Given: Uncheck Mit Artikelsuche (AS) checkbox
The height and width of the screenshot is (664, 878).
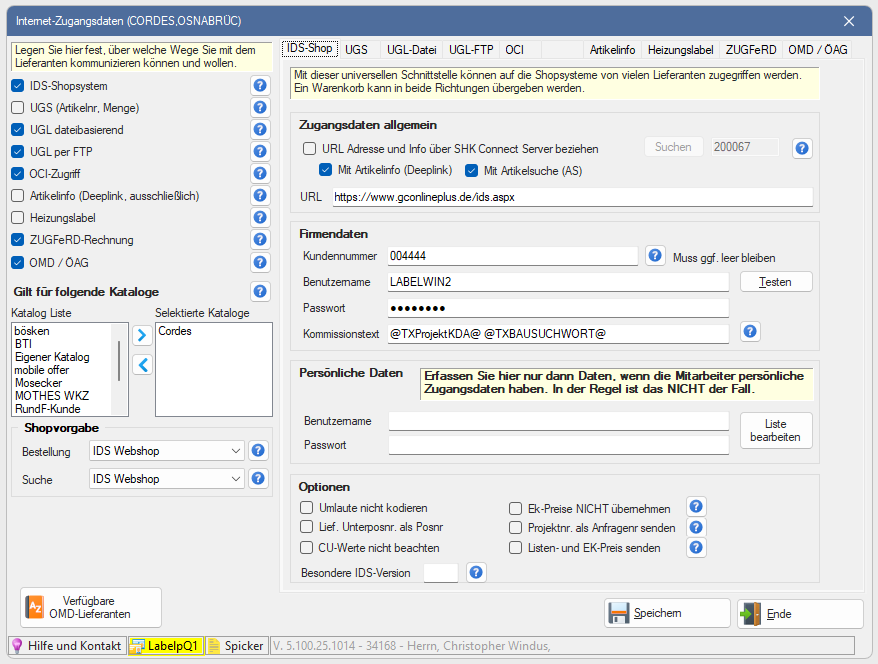Looking at the screenshot, I should coord(473,170).
